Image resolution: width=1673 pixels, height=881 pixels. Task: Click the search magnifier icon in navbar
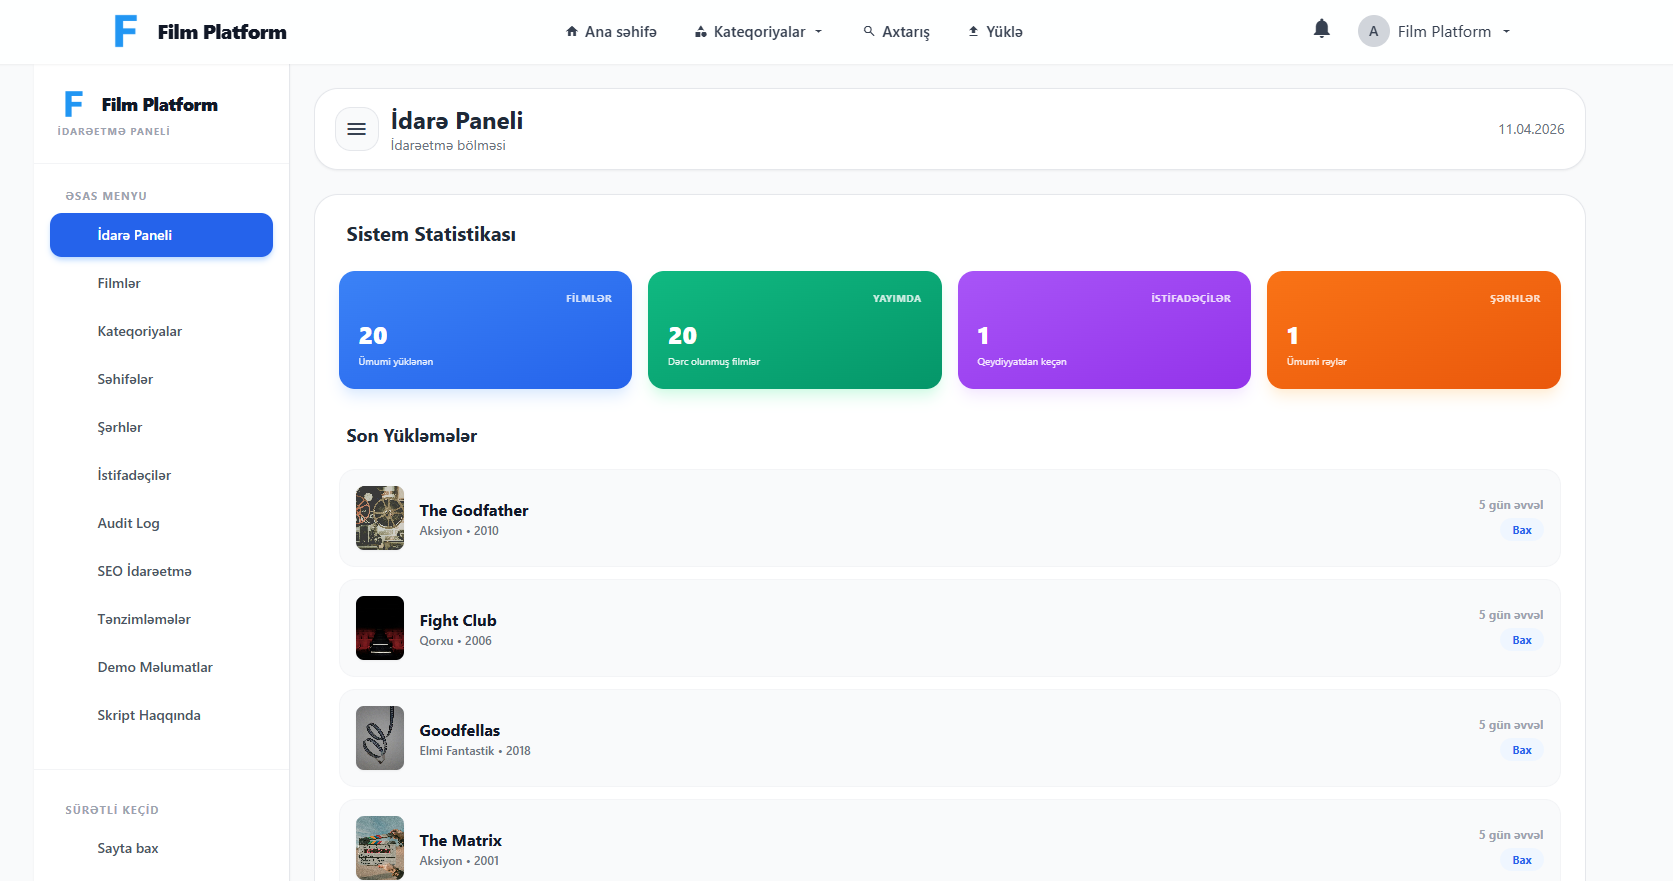[869, 32]
